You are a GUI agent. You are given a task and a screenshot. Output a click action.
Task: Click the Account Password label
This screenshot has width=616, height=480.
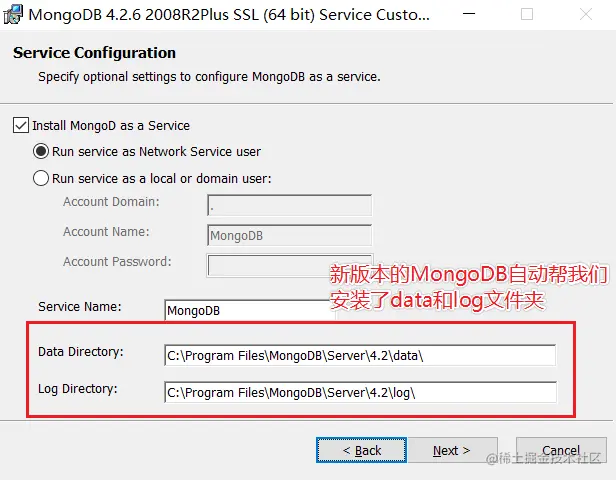(117, 262)
